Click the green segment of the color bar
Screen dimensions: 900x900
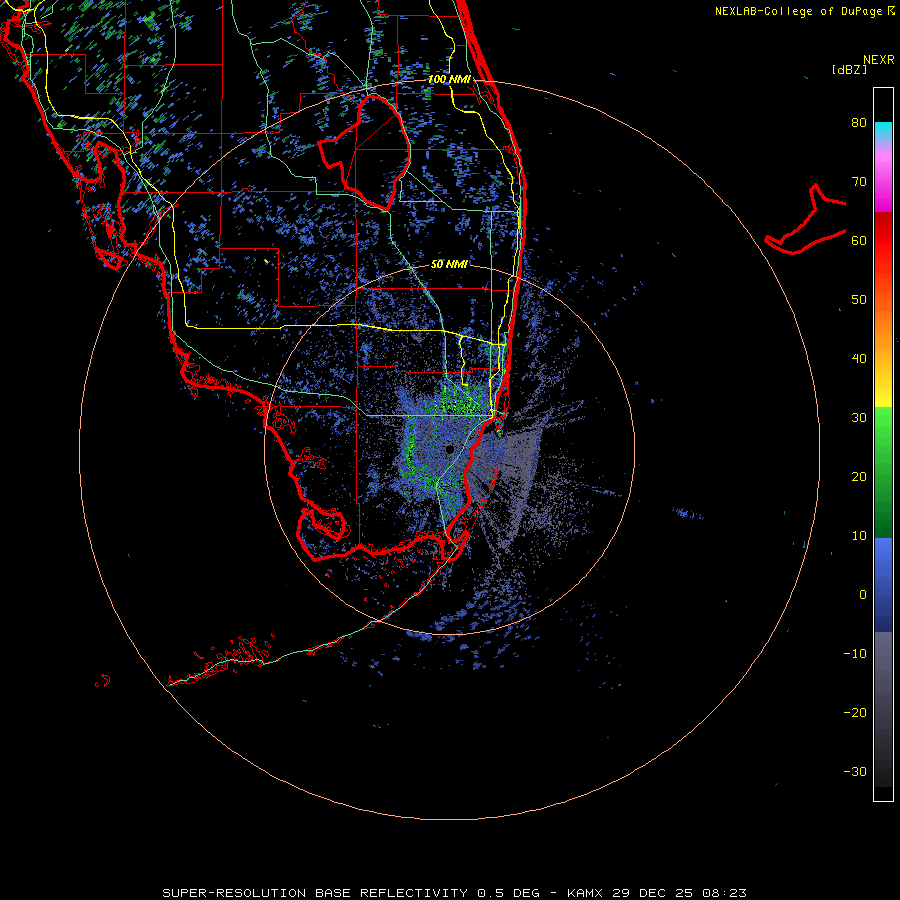(883, 472)
